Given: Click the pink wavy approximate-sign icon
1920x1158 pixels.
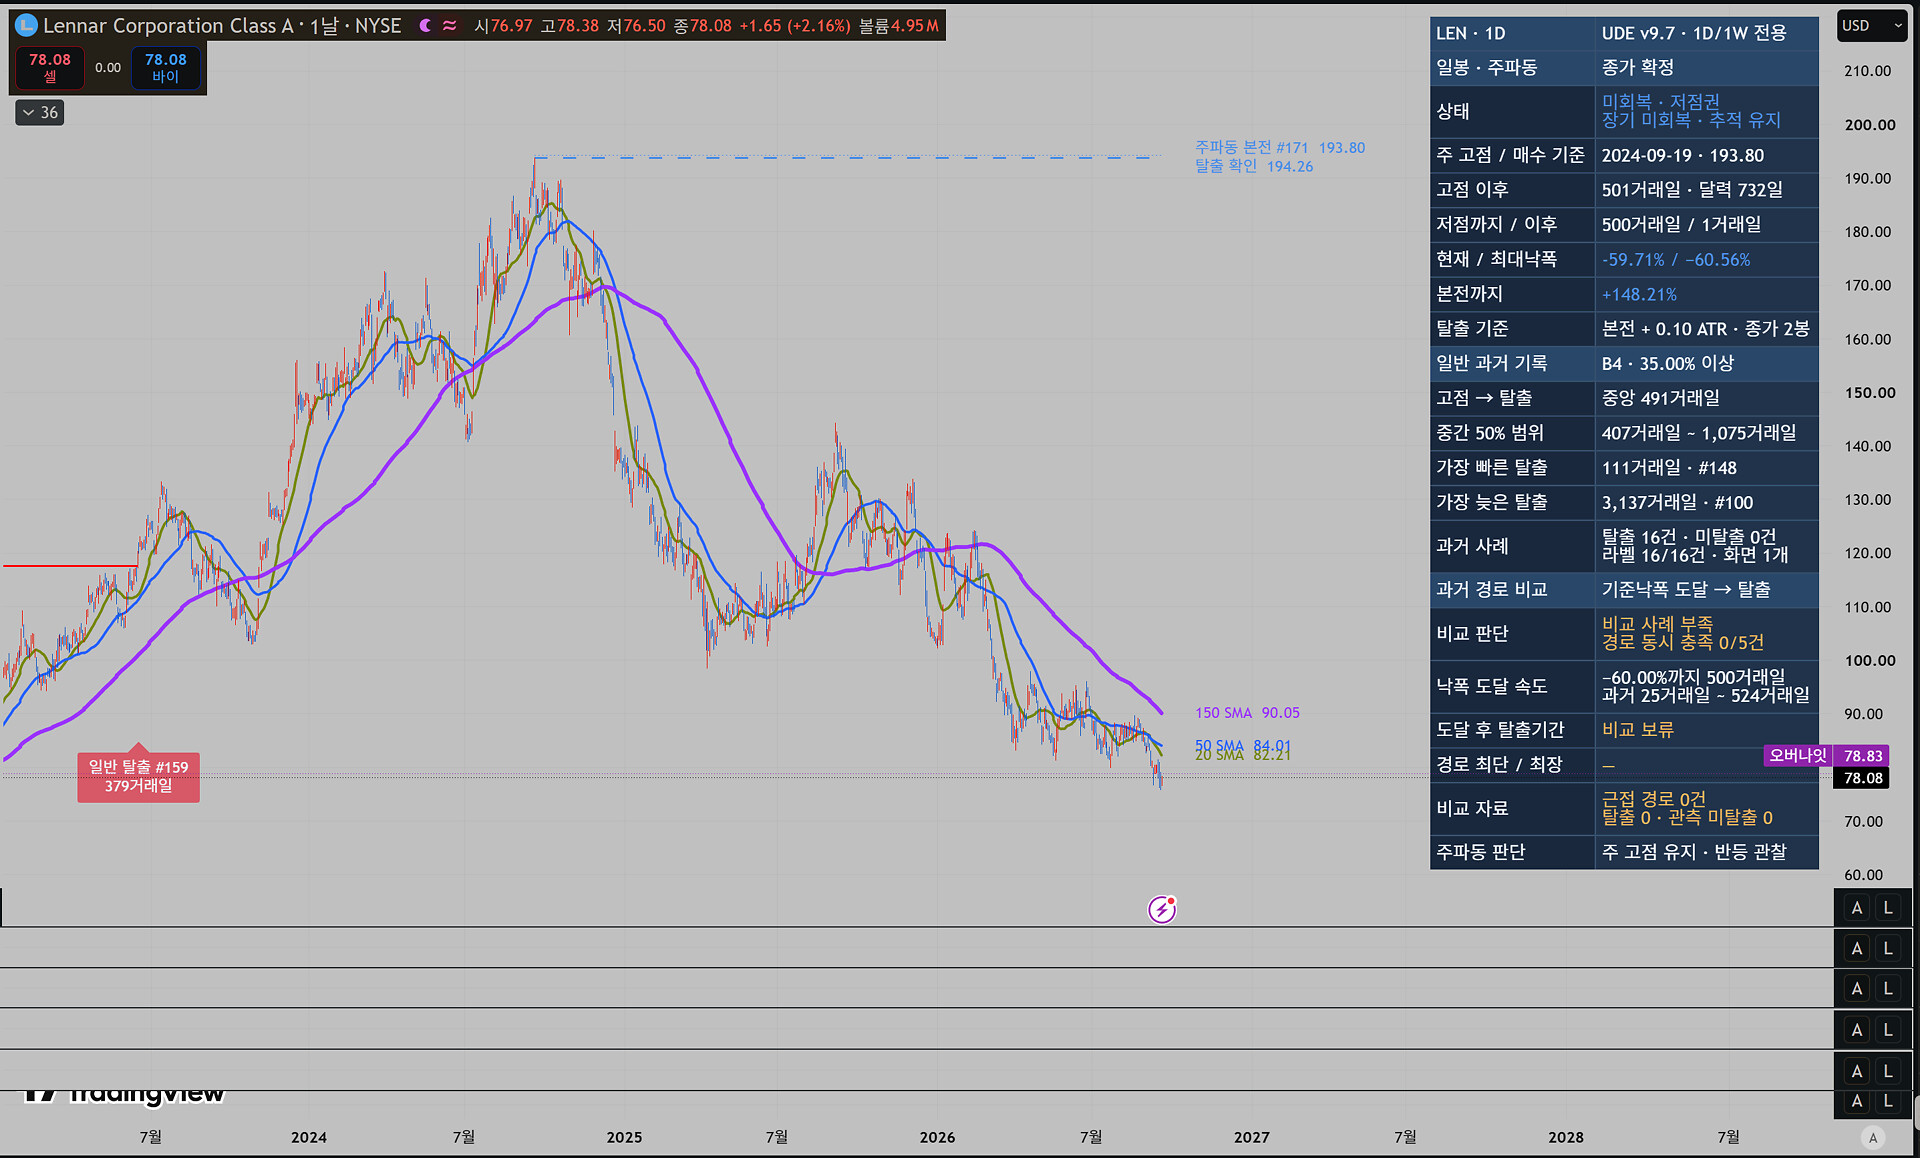Looking at the screenshot, I should pyautogui.click(x=450, y=26).
